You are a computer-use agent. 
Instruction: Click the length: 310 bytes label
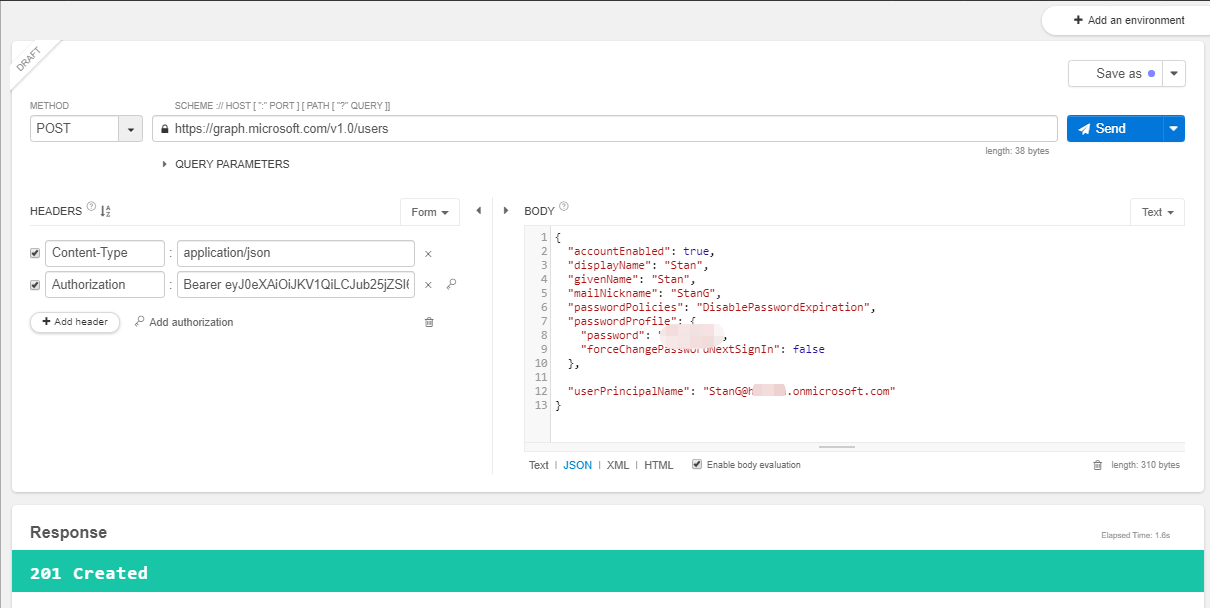tap(1146, 465)
